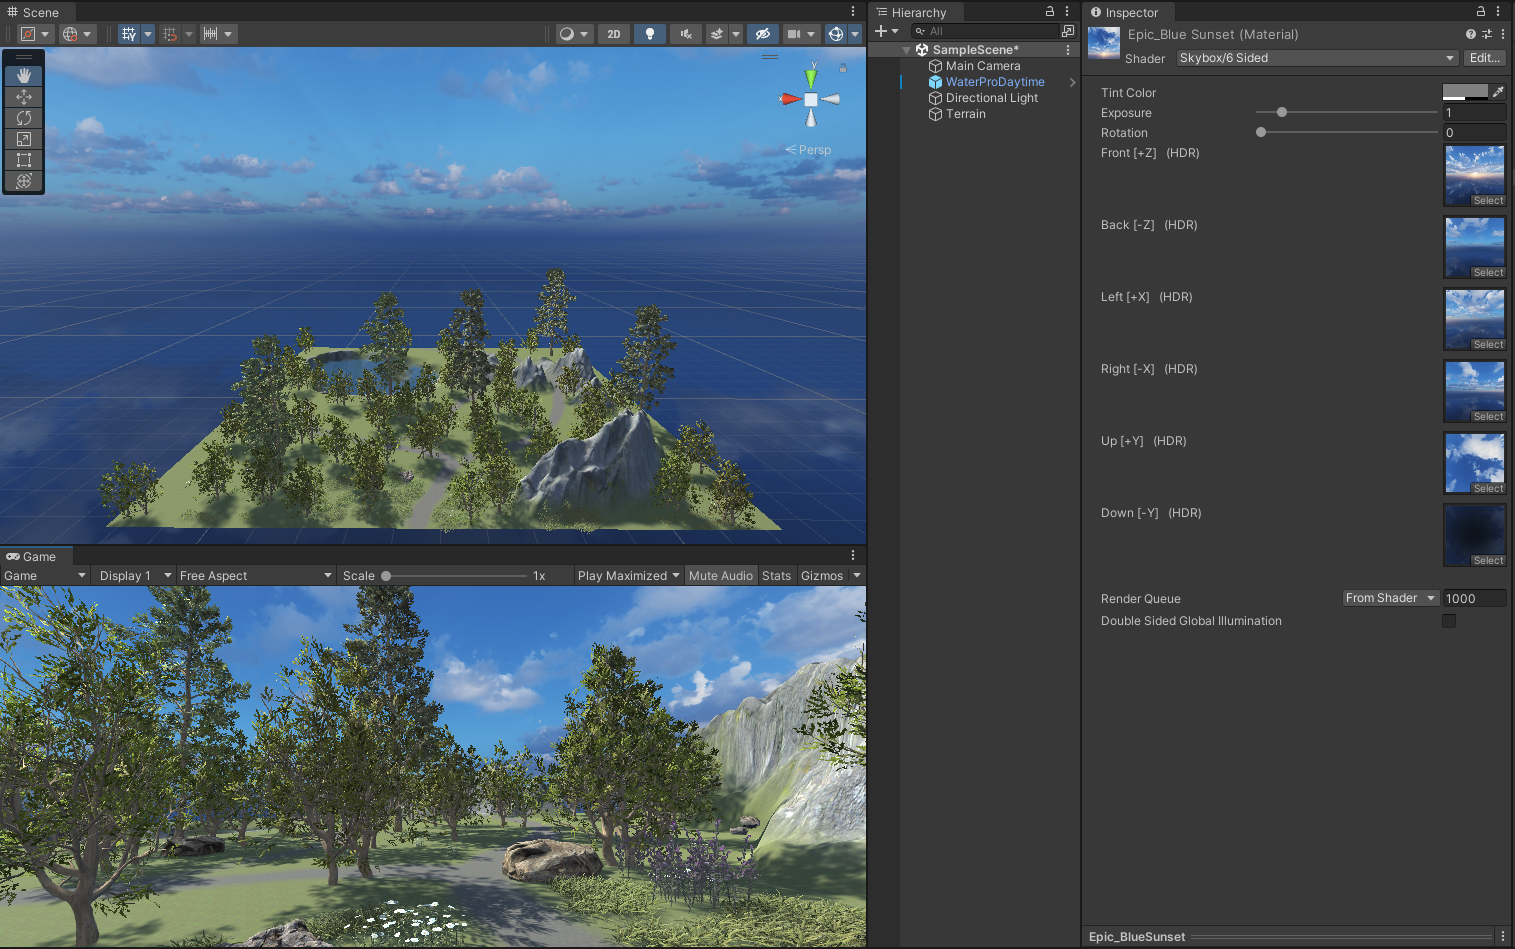Select the Move tool
Image resolution: width=1515 pixels, height=949 pixels.
pyautogui.click(x=23, y=96)
